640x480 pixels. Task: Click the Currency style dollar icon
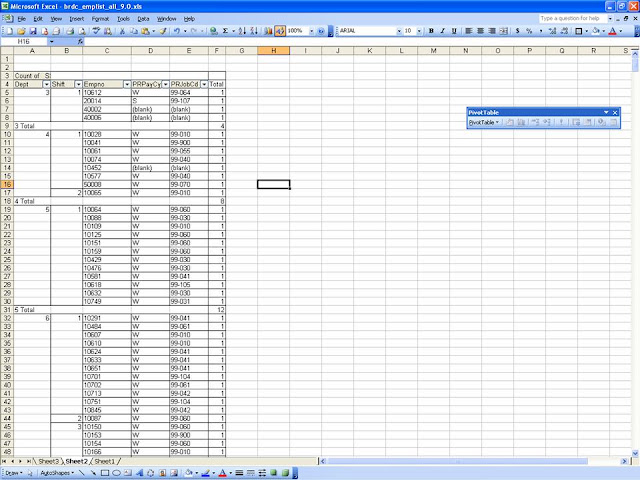518,31
